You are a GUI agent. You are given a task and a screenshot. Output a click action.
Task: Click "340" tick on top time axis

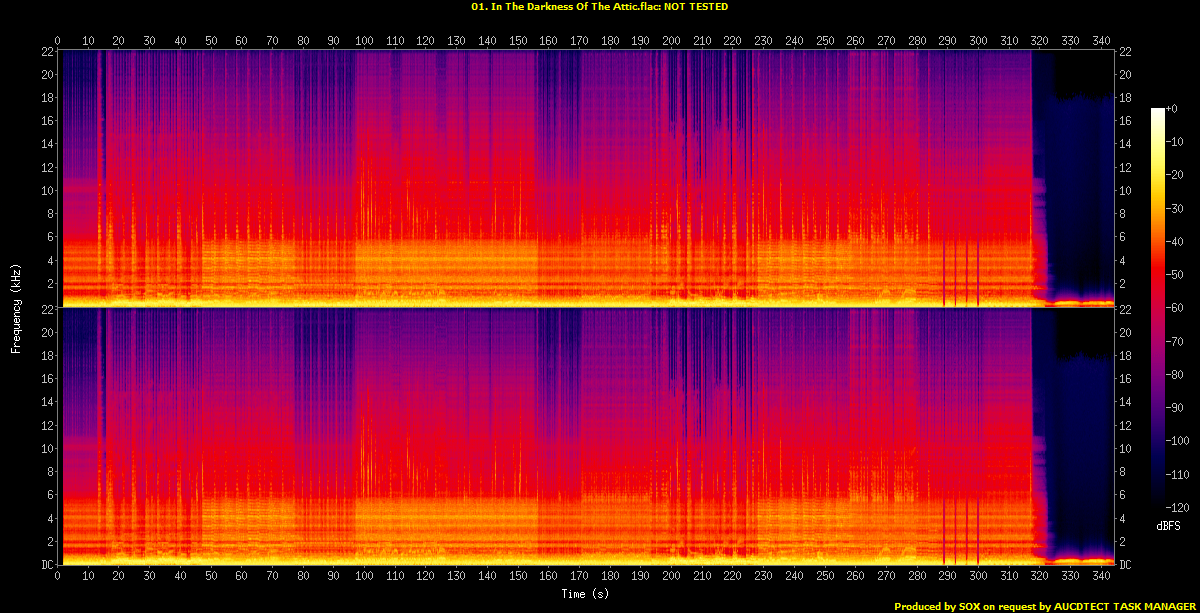pos(1100,41)
